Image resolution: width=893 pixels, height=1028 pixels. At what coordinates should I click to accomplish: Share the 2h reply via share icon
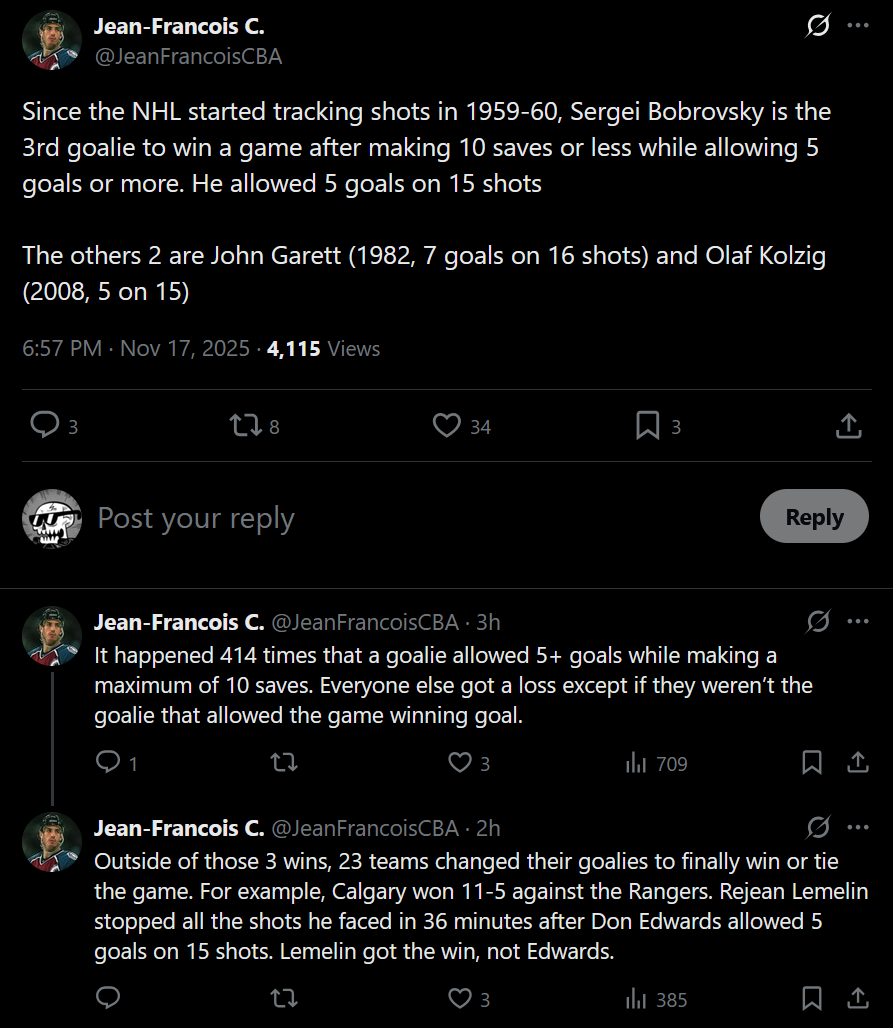pyautogui.click(x=857, y=999)
